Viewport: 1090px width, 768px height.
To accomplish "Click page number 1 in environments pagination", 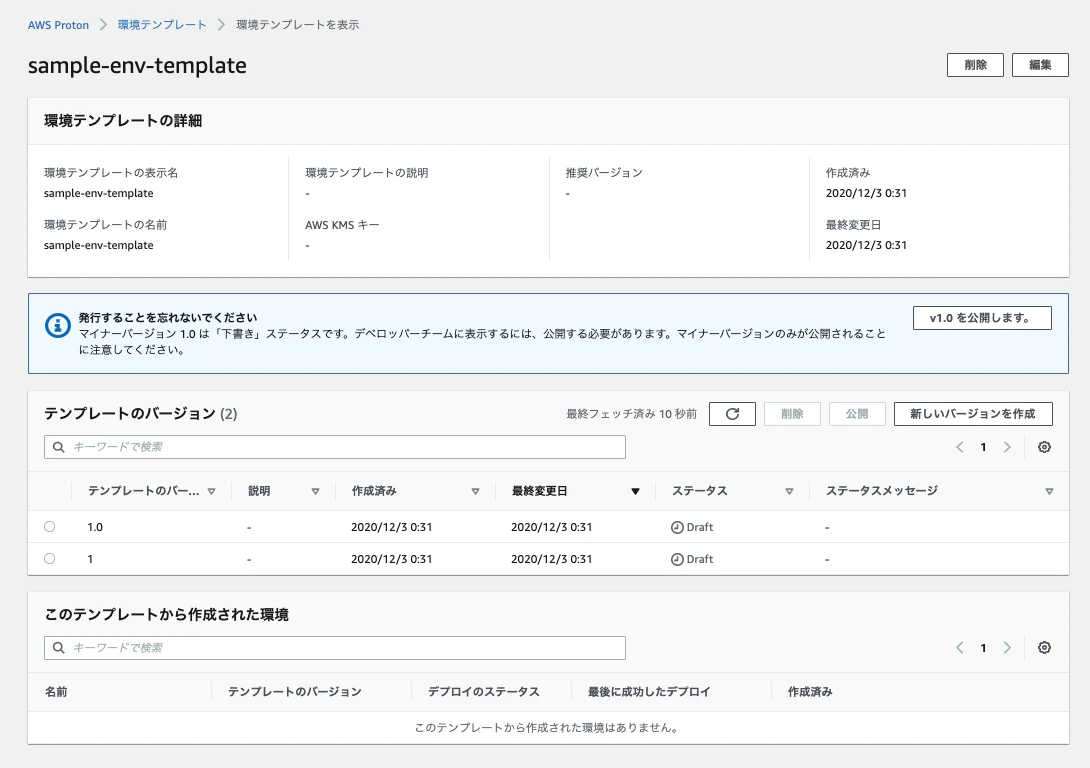I will click(983, 647).
